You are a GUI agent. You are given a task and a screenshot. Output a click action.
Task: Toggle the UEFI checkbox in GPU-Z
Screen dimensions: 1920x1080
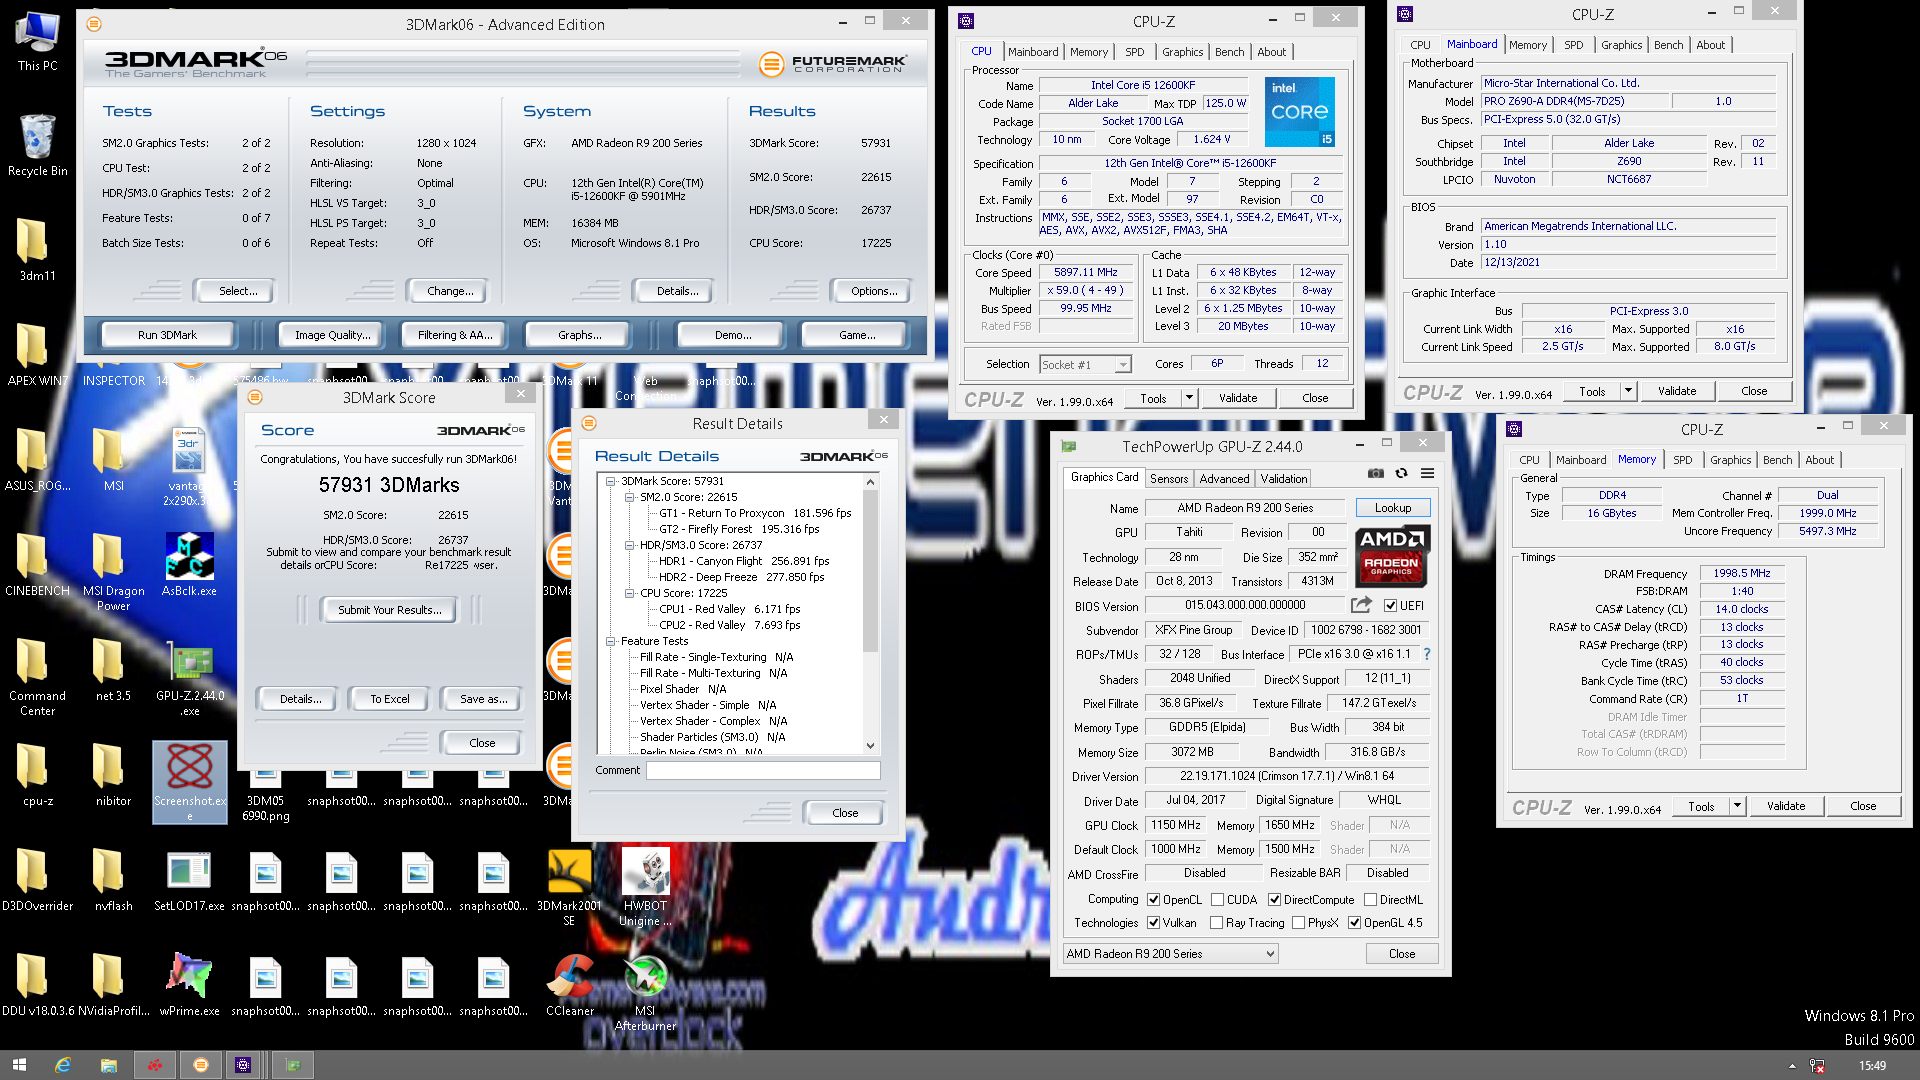pyautogui.click(x=1390, y=606)
